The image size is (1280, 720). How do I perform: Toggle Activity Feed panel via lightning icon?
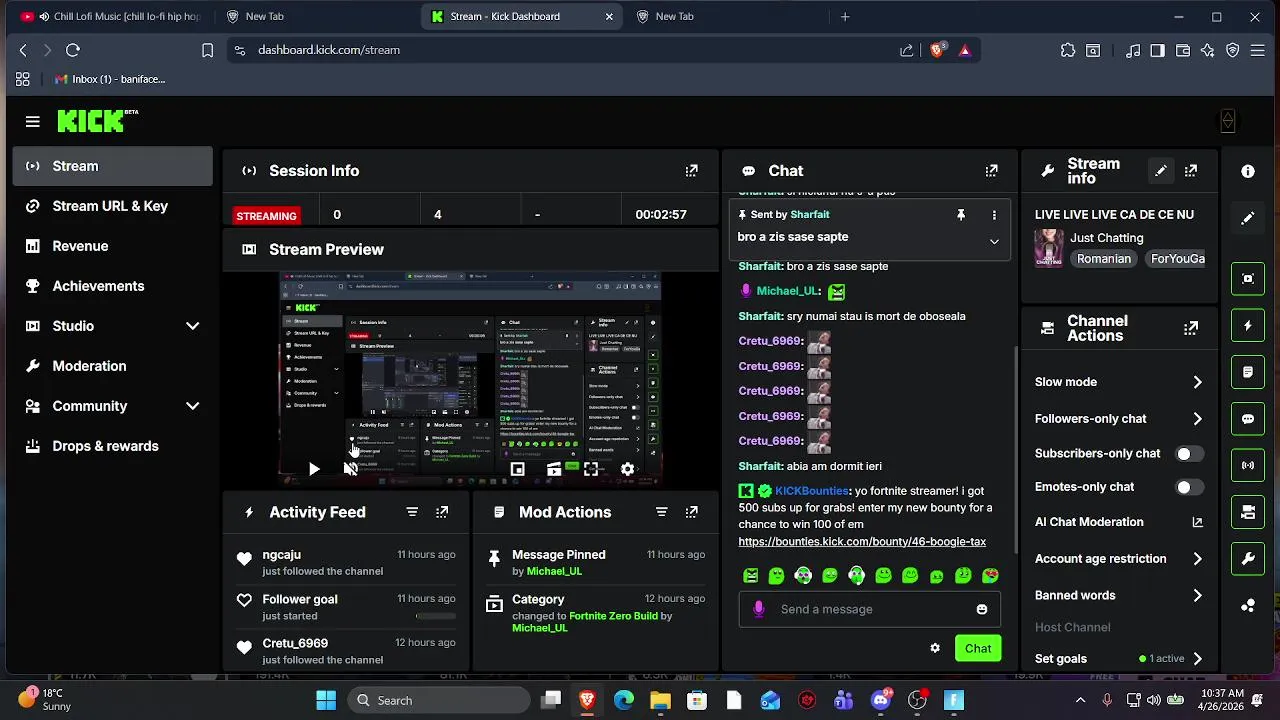[1248, 326]
